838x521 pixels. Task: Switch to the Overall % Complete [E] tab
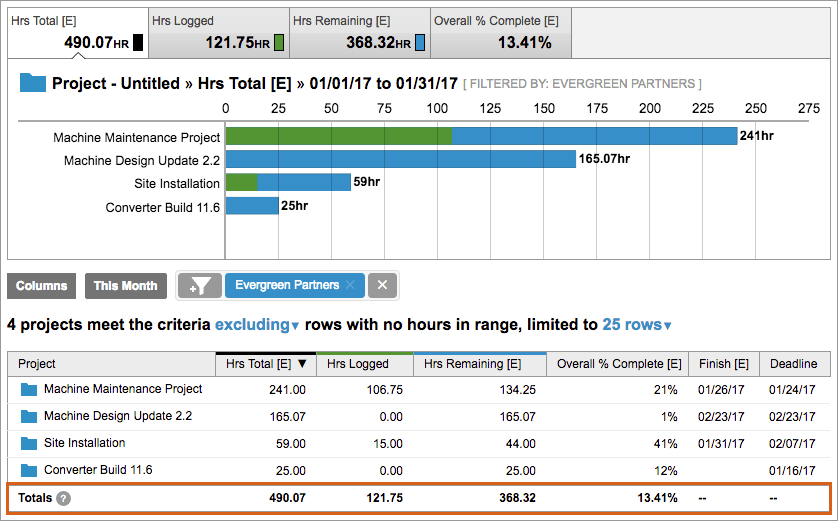point(501,33)
